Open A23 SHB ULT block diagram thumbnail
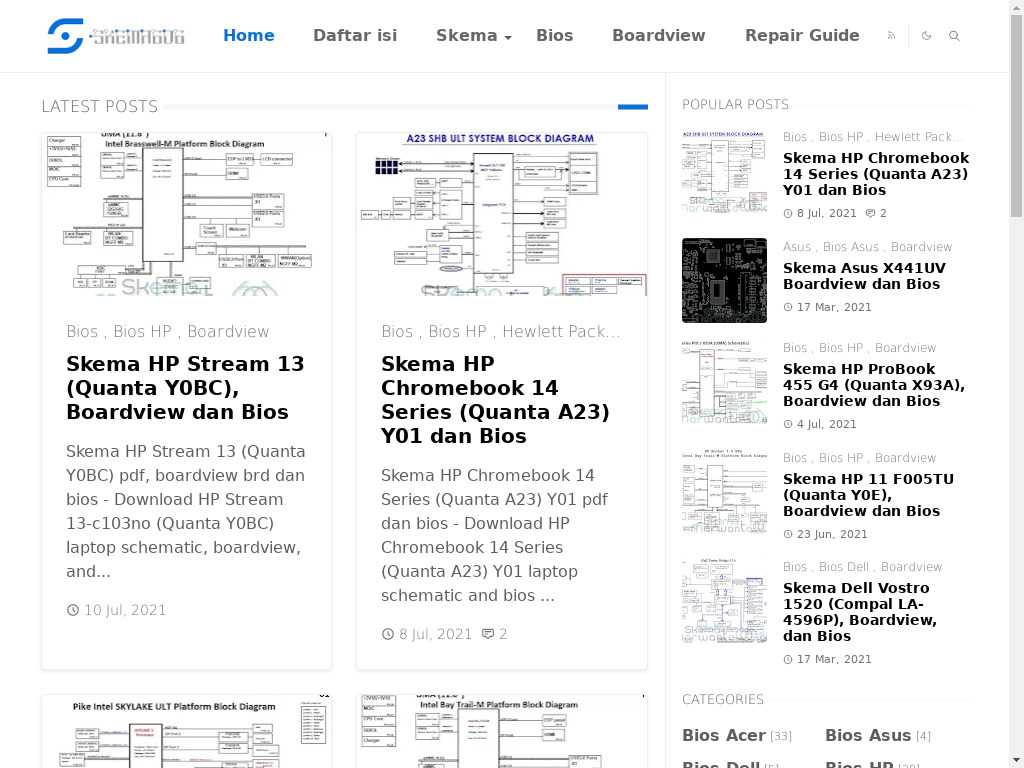 (x=502, y=214)
